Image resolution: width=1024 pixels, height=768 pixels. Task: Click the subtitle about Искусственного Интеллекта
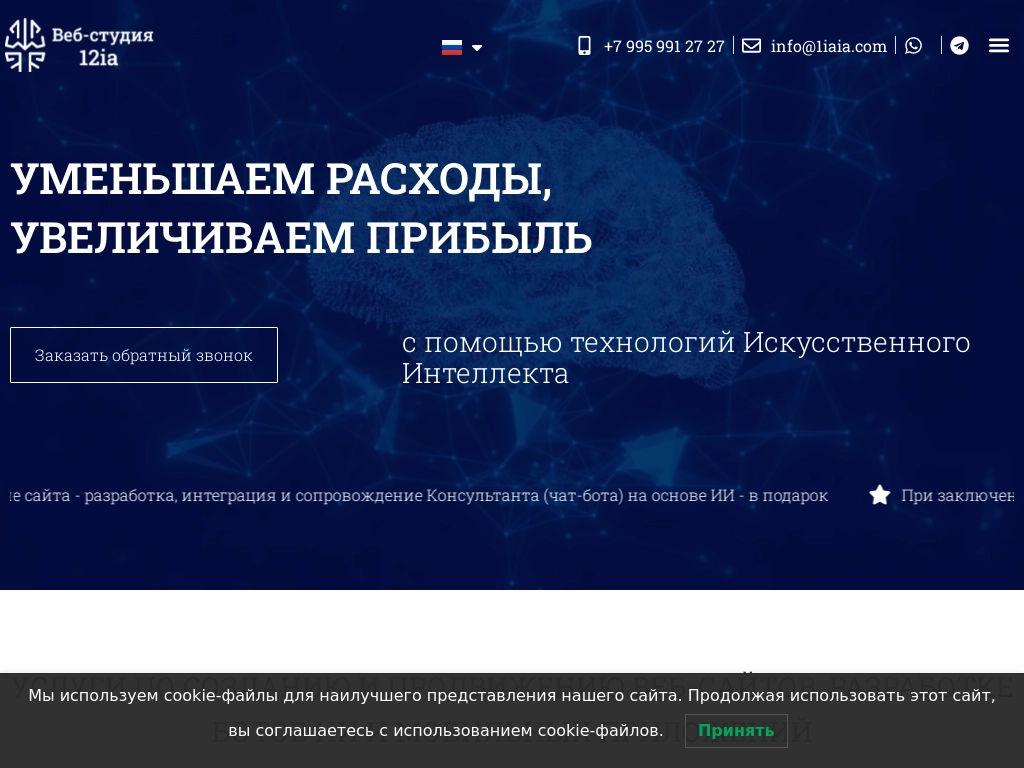click(x=686, y=357)
